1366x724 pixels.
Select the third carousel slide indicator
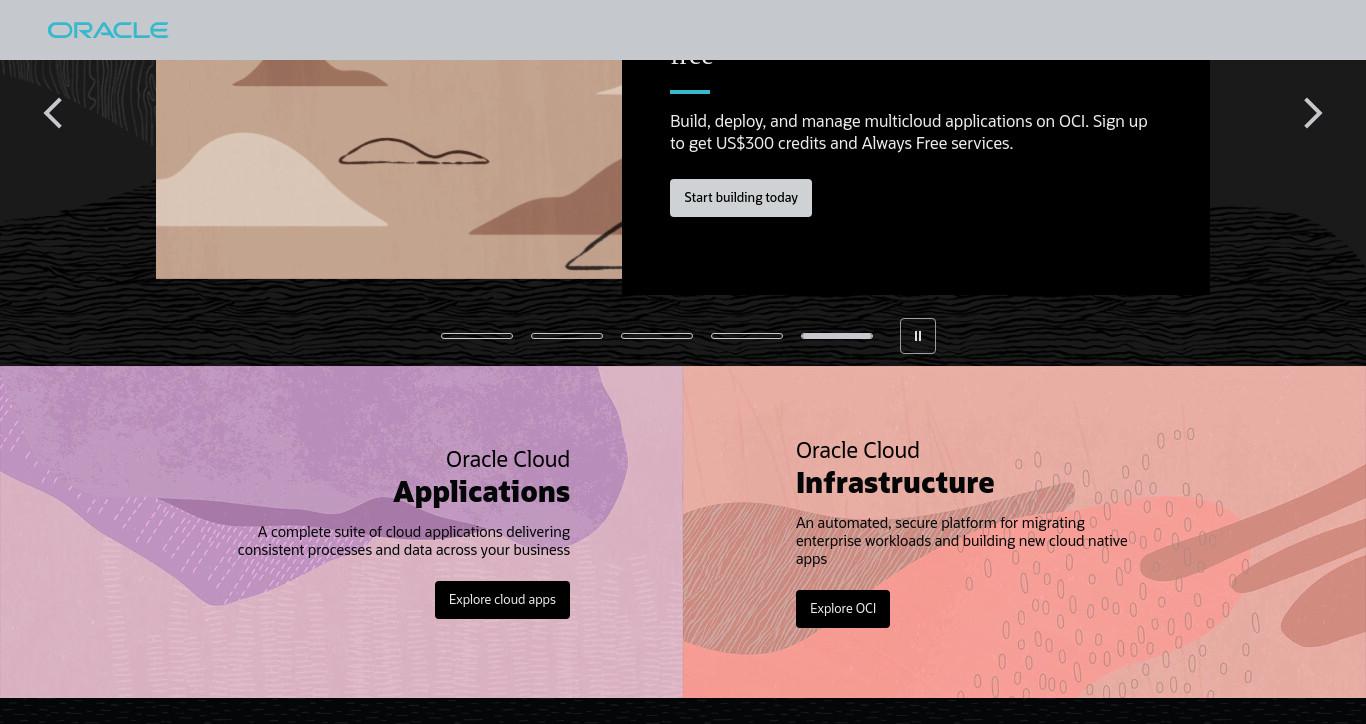pos(657,336)
